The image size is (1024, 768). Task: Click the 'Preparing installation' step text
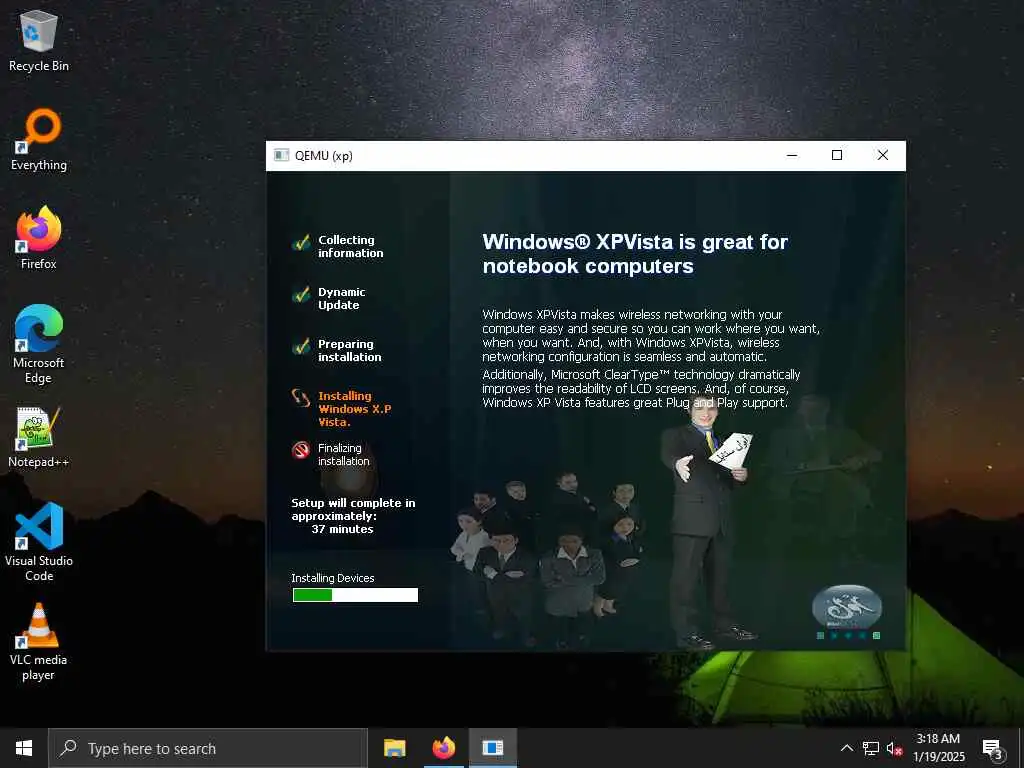pyautogui.click(x=349, y=350)
